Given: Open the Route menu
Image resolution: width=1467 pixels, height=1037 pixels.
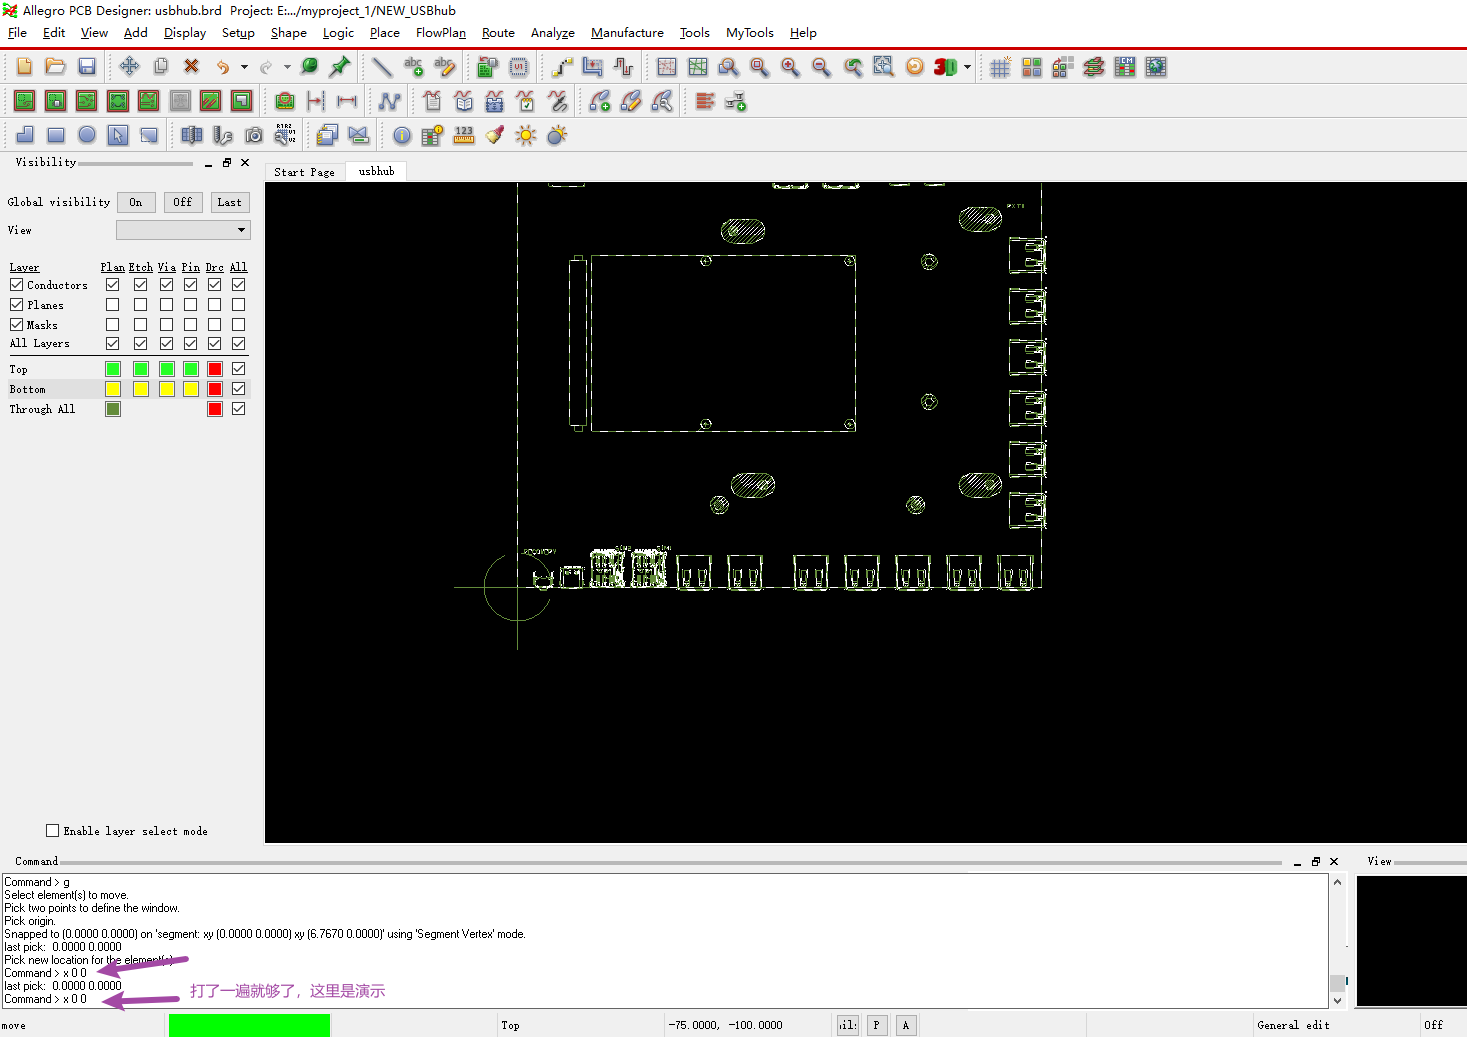Looking at the screenshot, I should point(498,33).
